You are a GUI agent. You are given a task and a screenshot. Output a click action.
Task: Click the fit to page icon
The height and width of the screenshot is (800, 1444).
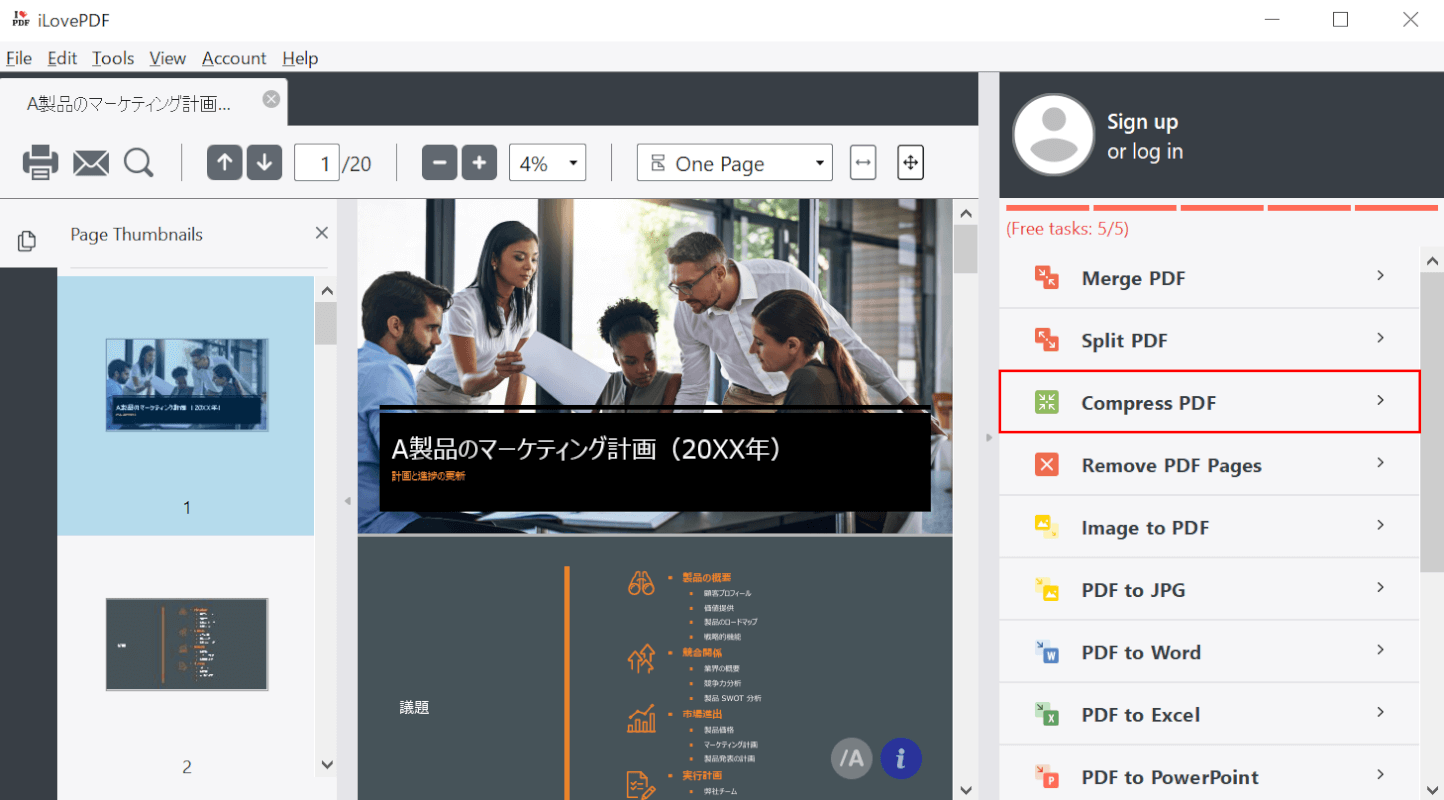pyautogui.click(x=910, y=163)
